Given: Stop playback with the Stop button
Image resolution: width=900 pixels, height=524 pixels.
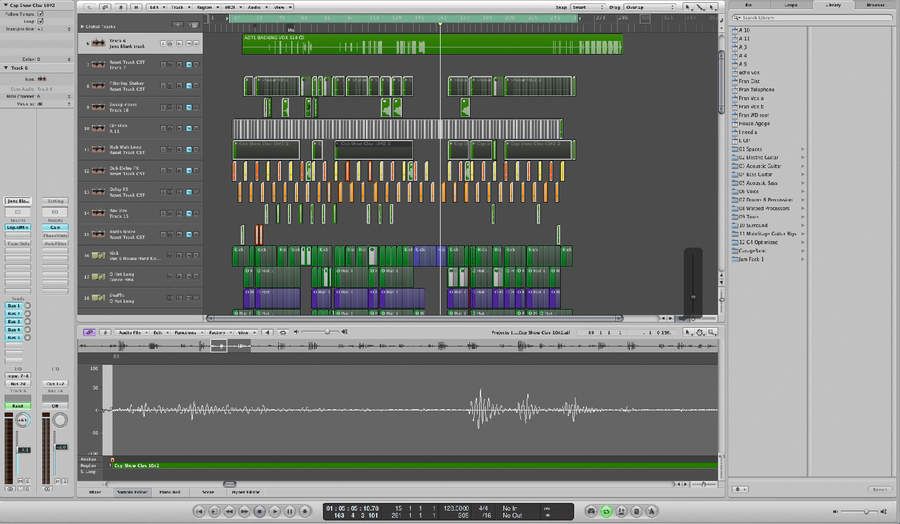Looking at the screenshot, I should tap(259, 511).
